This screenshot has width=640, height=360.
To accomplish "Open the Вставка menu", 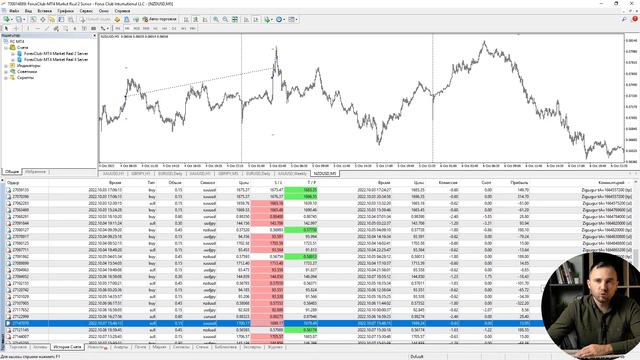I will pos(44,11).
